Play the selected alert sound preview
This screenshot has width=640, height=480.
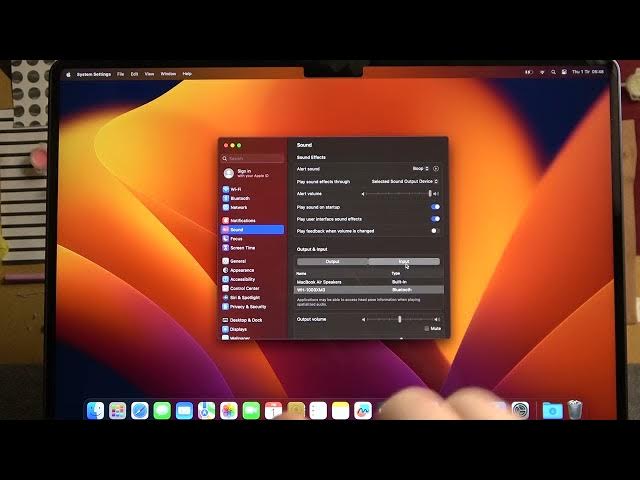[x=436, y=169]
